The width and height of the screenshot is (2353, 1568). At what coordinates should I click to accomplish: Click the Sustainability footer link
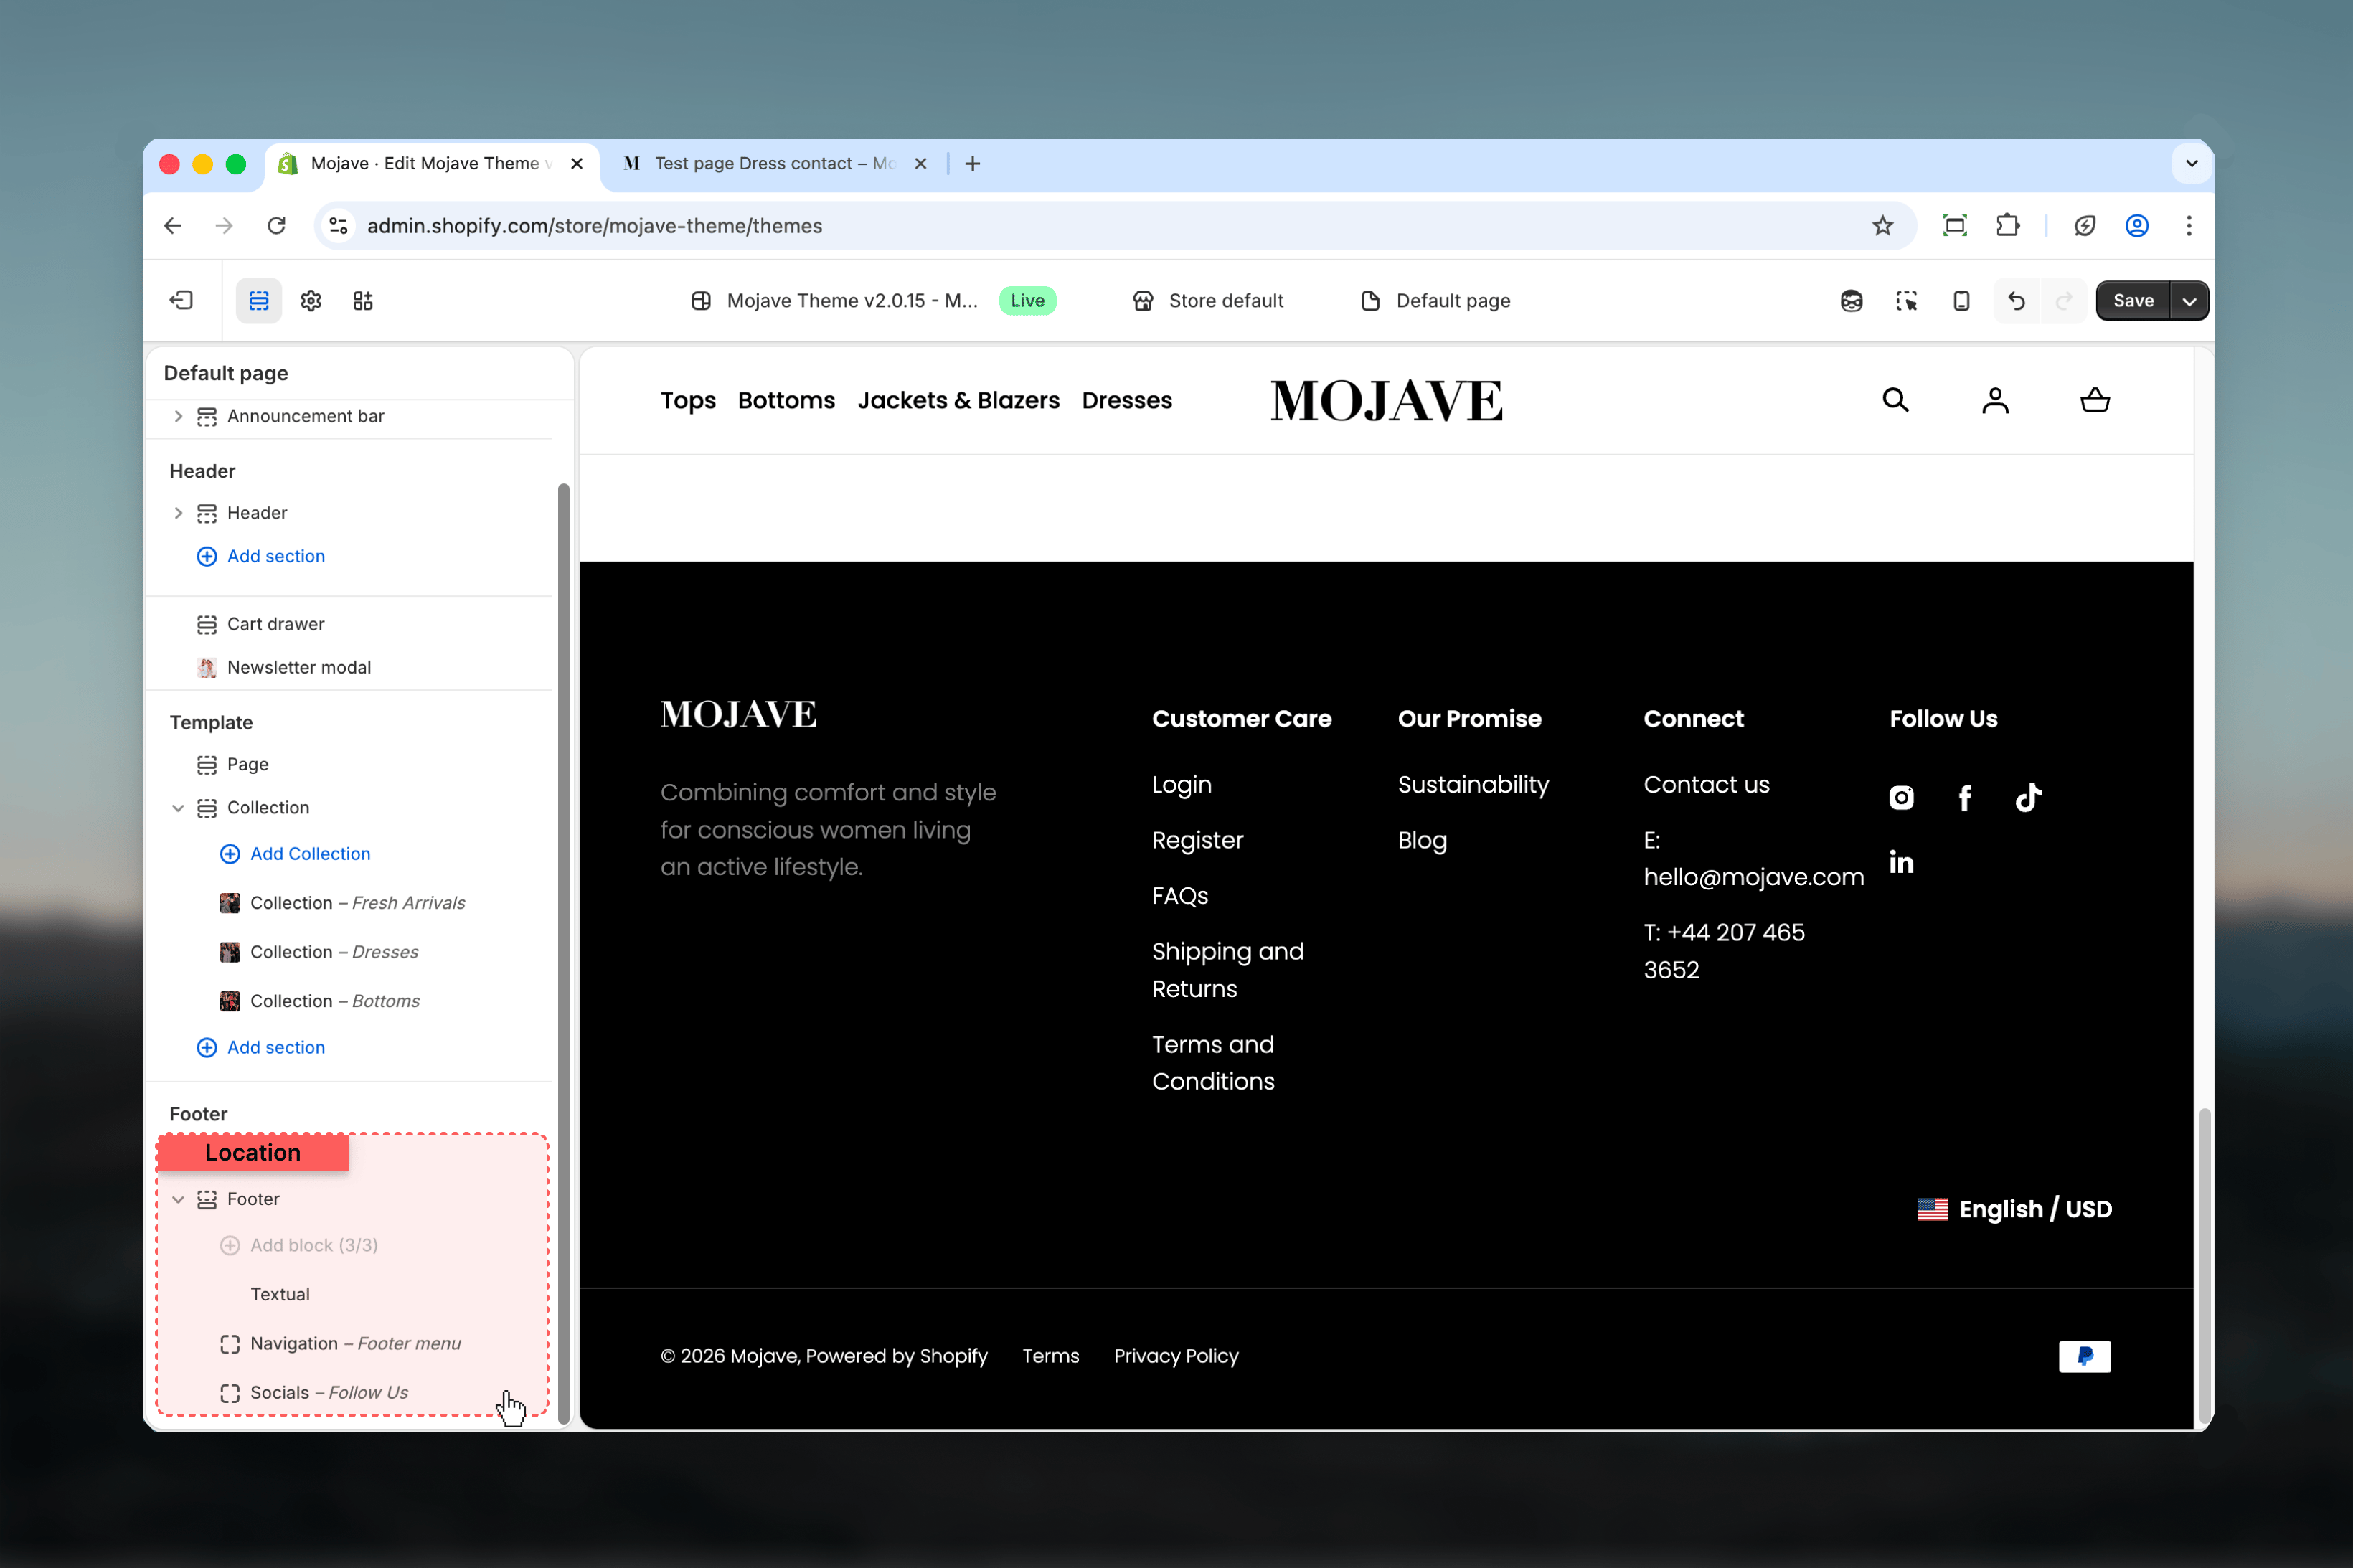(1473, 784)
